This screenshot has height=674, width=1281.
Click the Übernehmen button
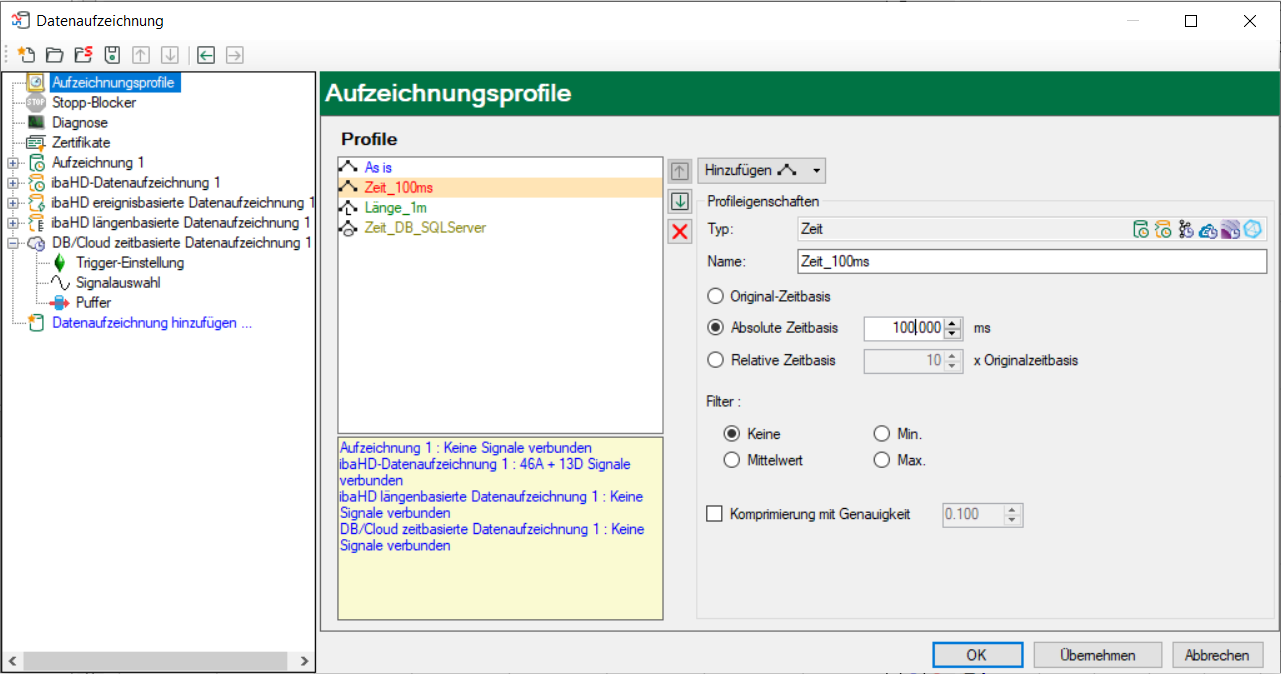tap(1097, 655)
